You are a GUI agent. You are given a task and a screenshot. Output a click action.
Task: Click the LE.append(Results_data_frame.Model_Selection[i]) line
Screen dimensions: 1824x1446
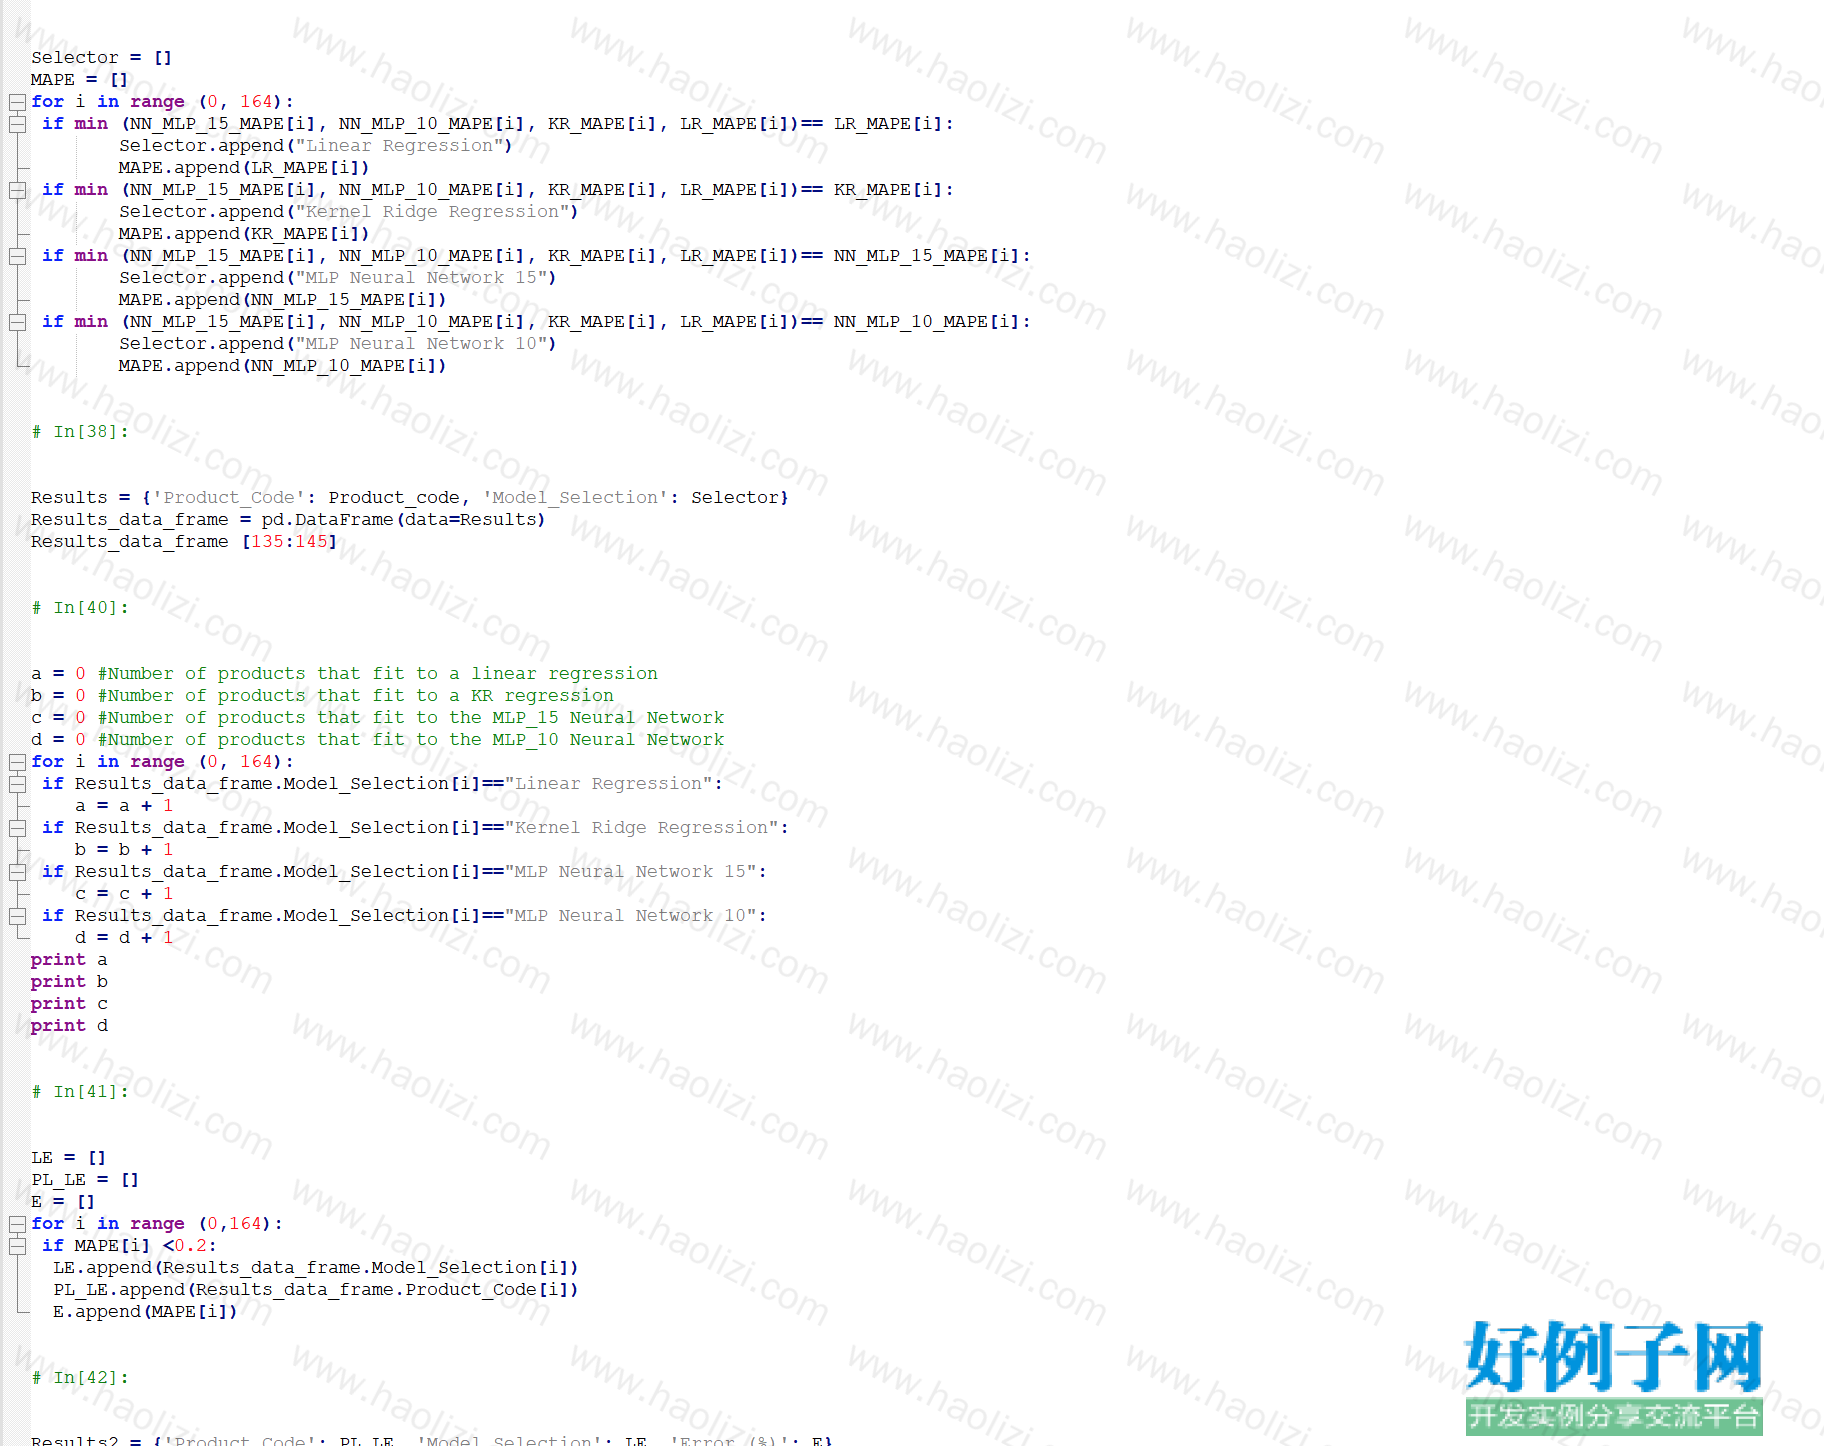click(315, 1268)
